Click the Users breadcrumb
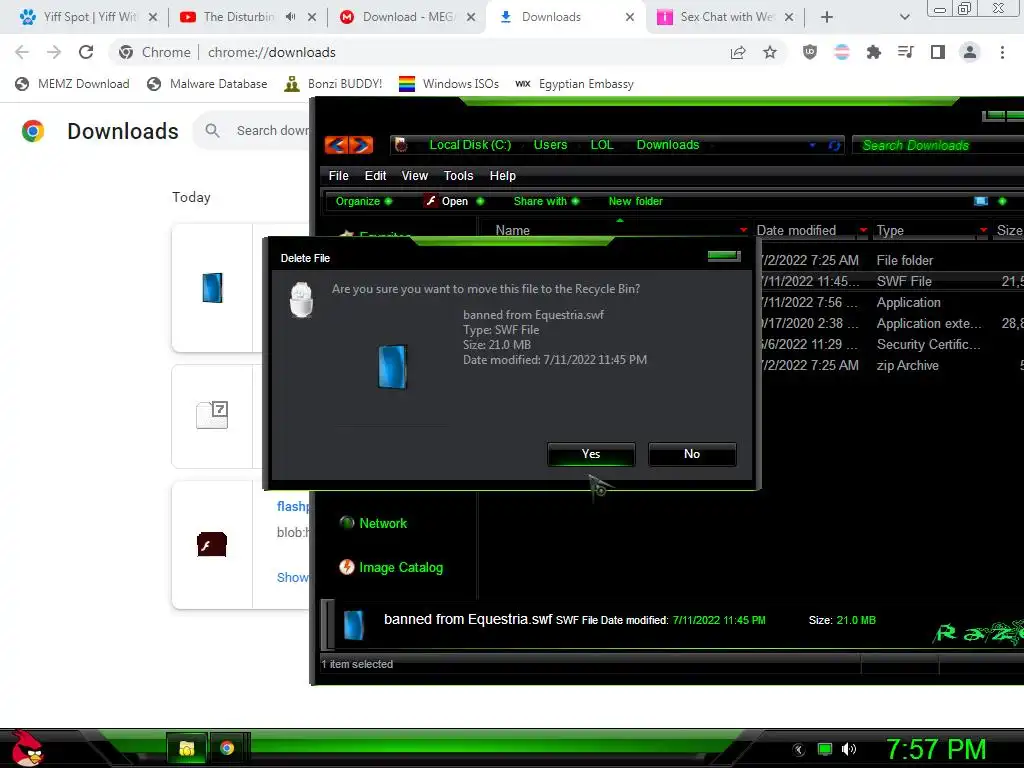This screenshot has width=1024, height=768. (551, 145)
